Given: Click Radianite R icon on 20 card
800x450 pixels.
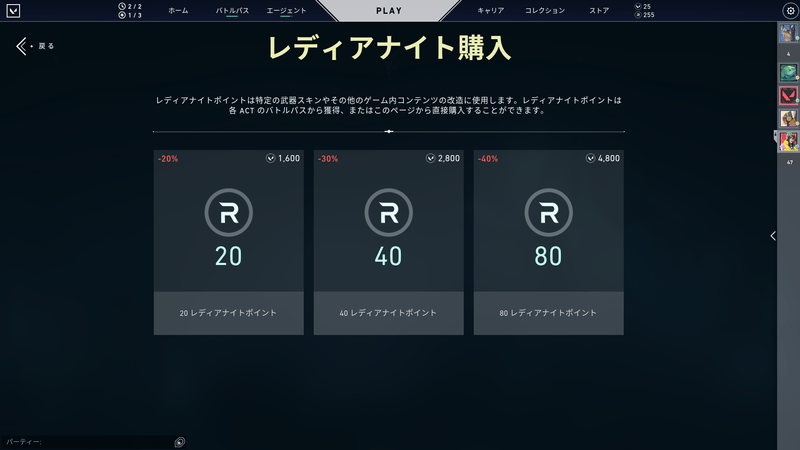Looking at the screenshot, I should [229, 212].
